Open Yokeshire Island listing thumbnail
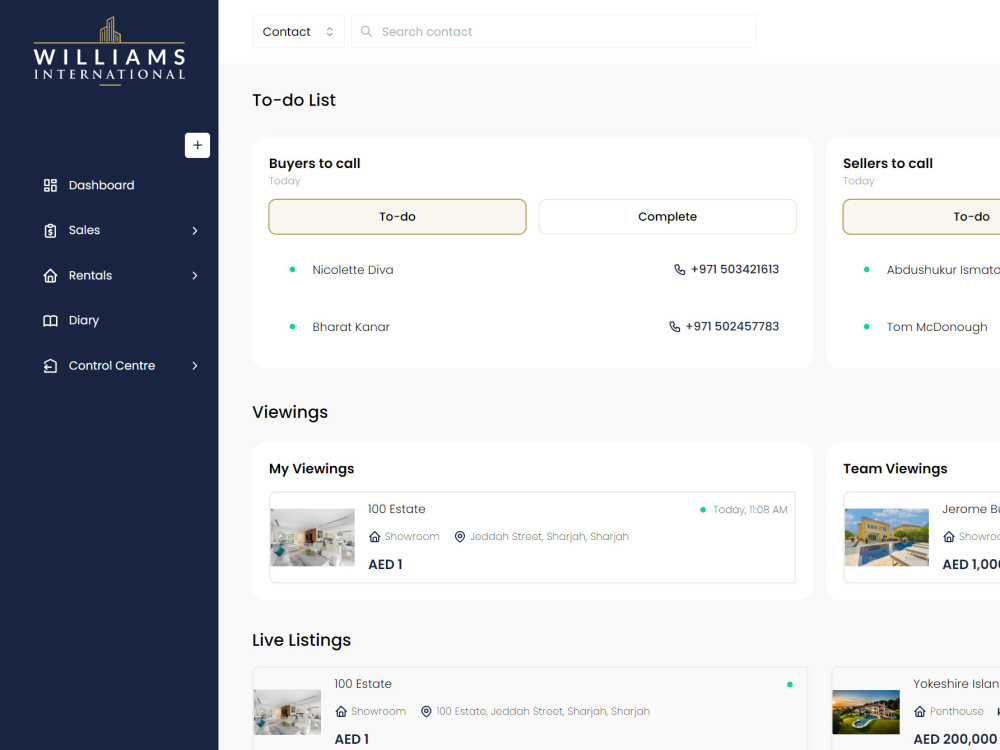1000x750 pixels. click(866, 712)
